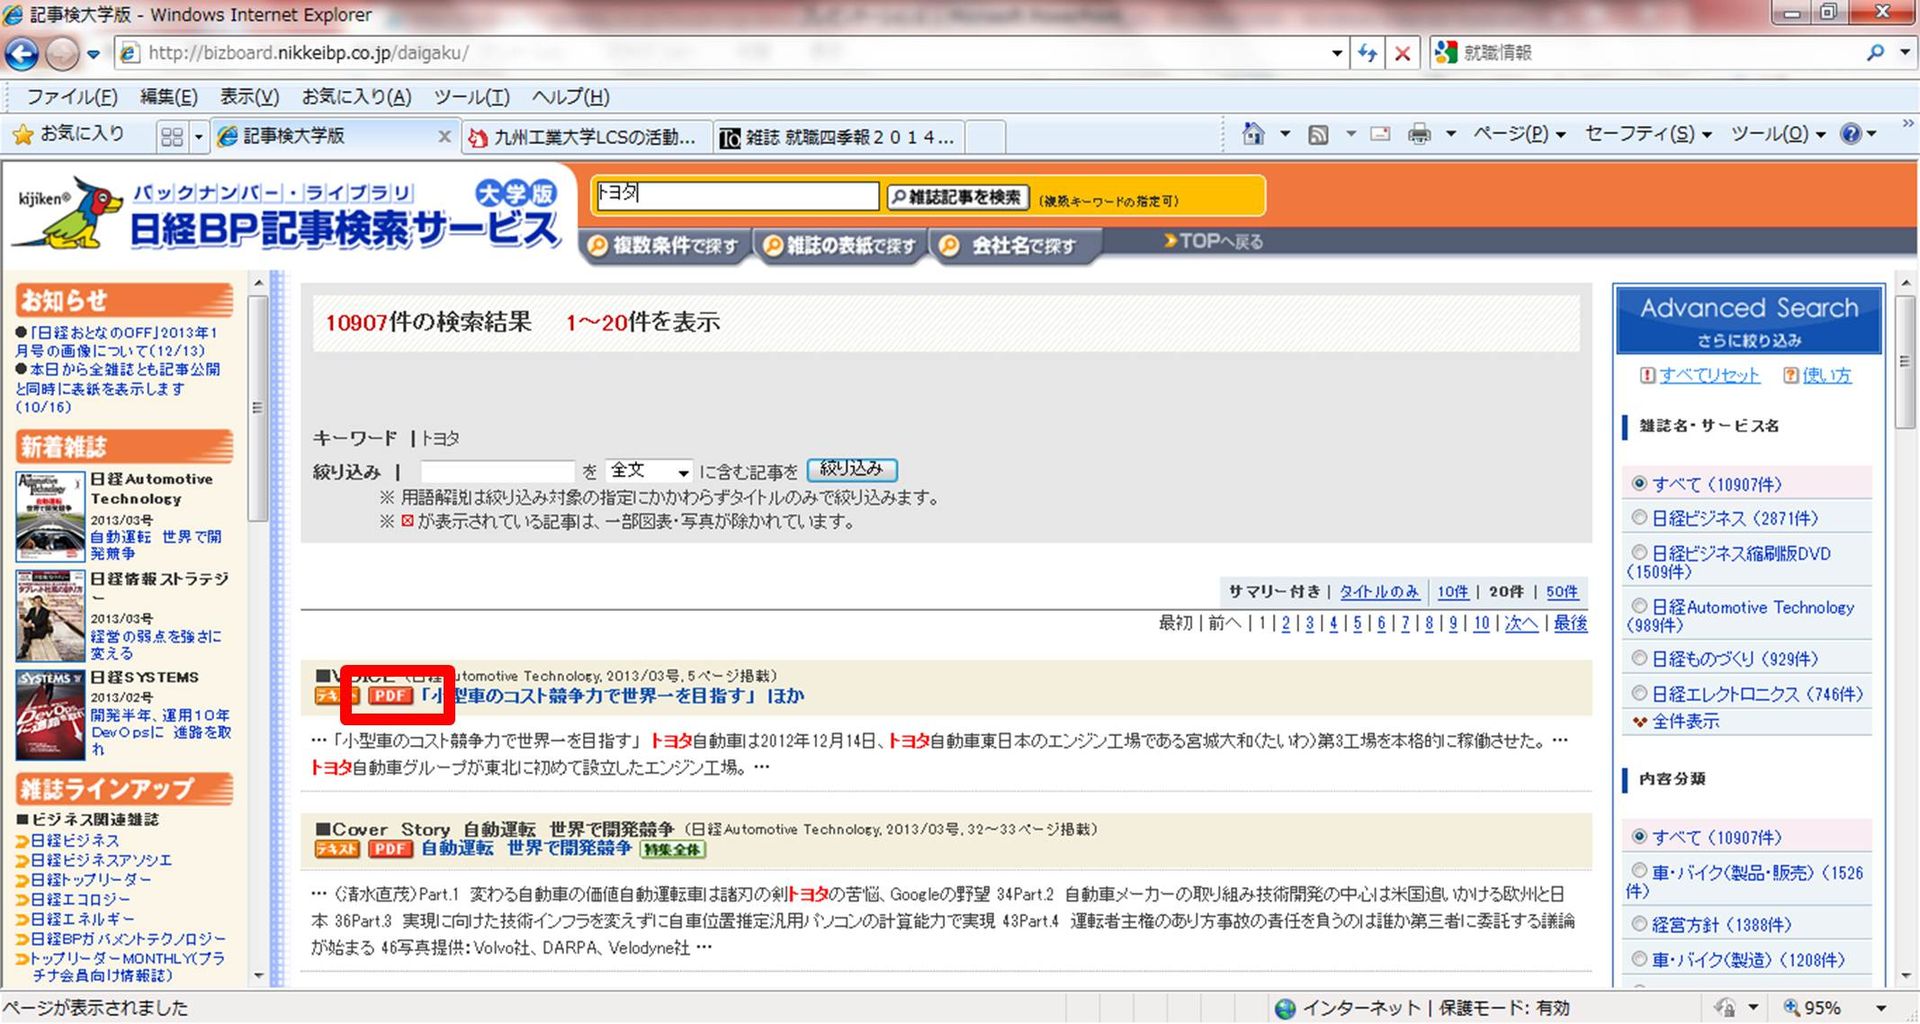Switch to 雑誌 就職四季報2014 tab

[838, 137]
